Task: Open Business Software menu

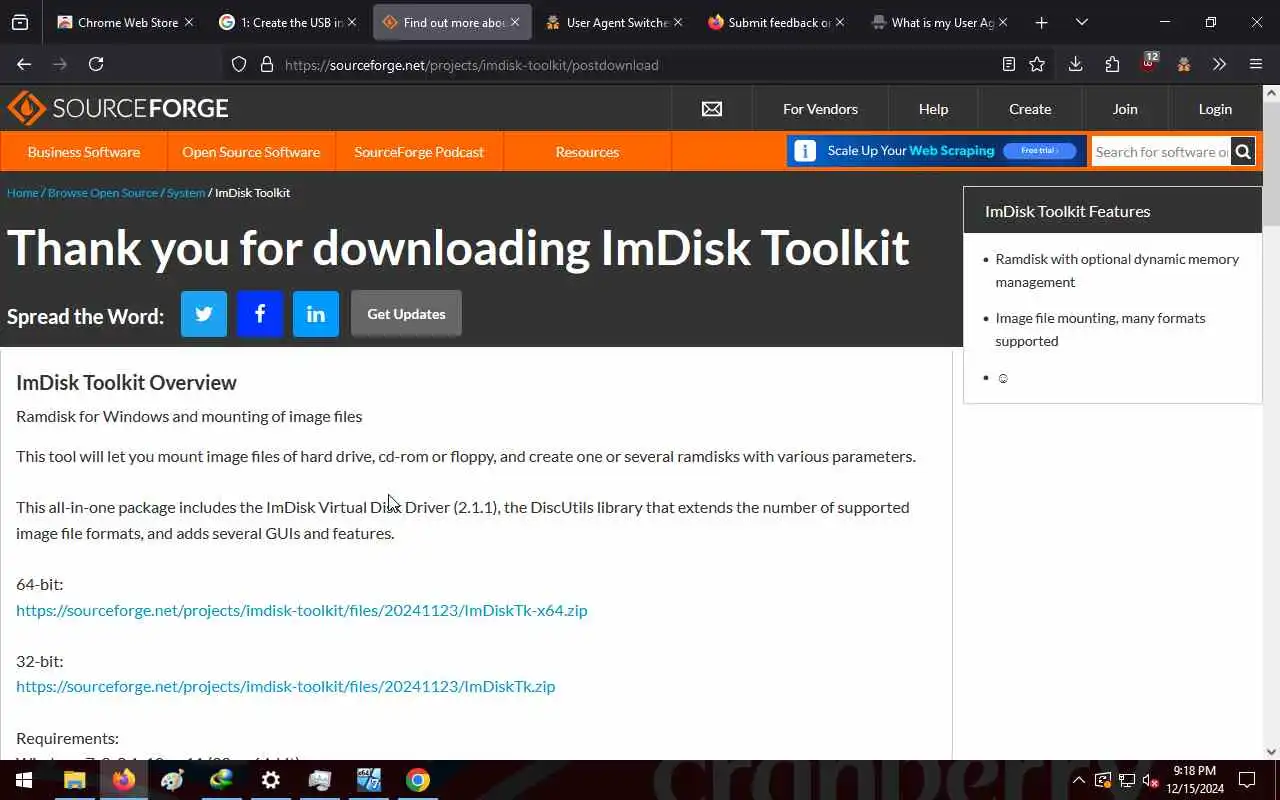Action: [84, 152]
